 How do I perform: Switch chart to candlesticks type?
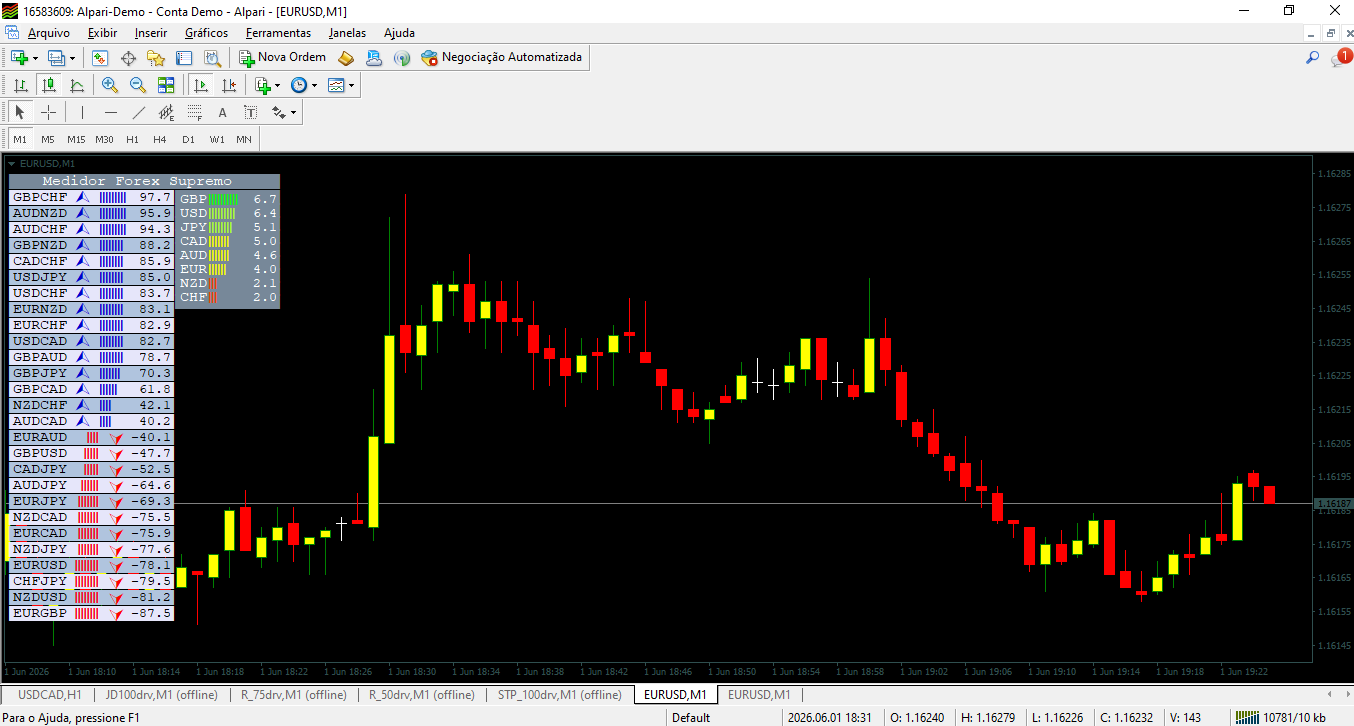(x=48, y=86)
